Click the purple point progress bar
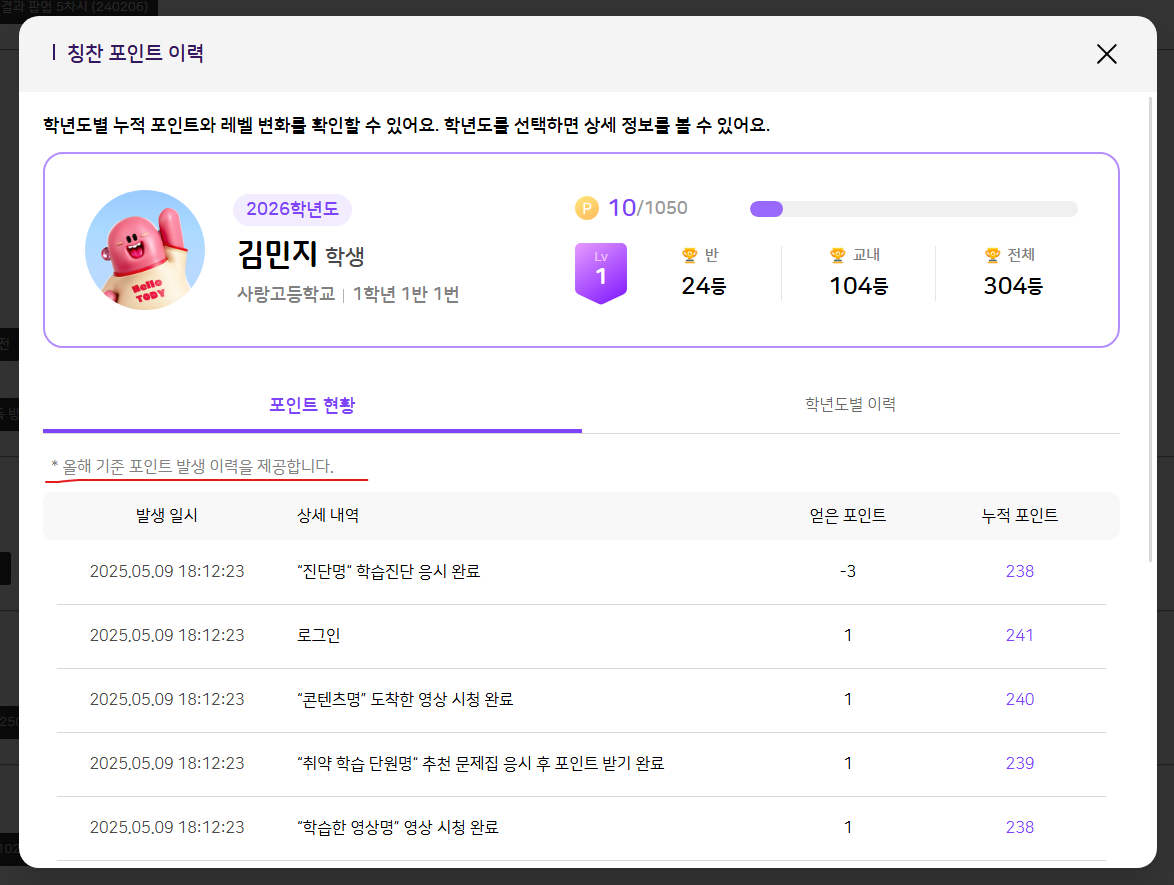1174x885 pixels. click(913, 209)
